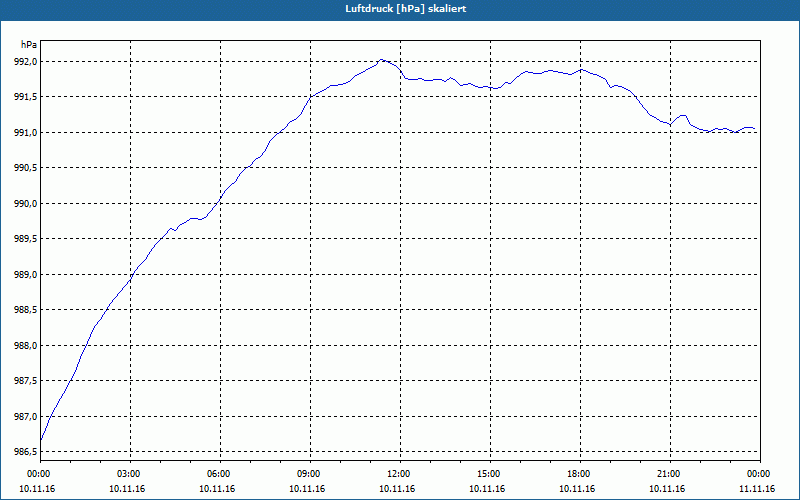Click the 21:00 time axis label
This screenshot has height=500, width=800.
point(670,474)
